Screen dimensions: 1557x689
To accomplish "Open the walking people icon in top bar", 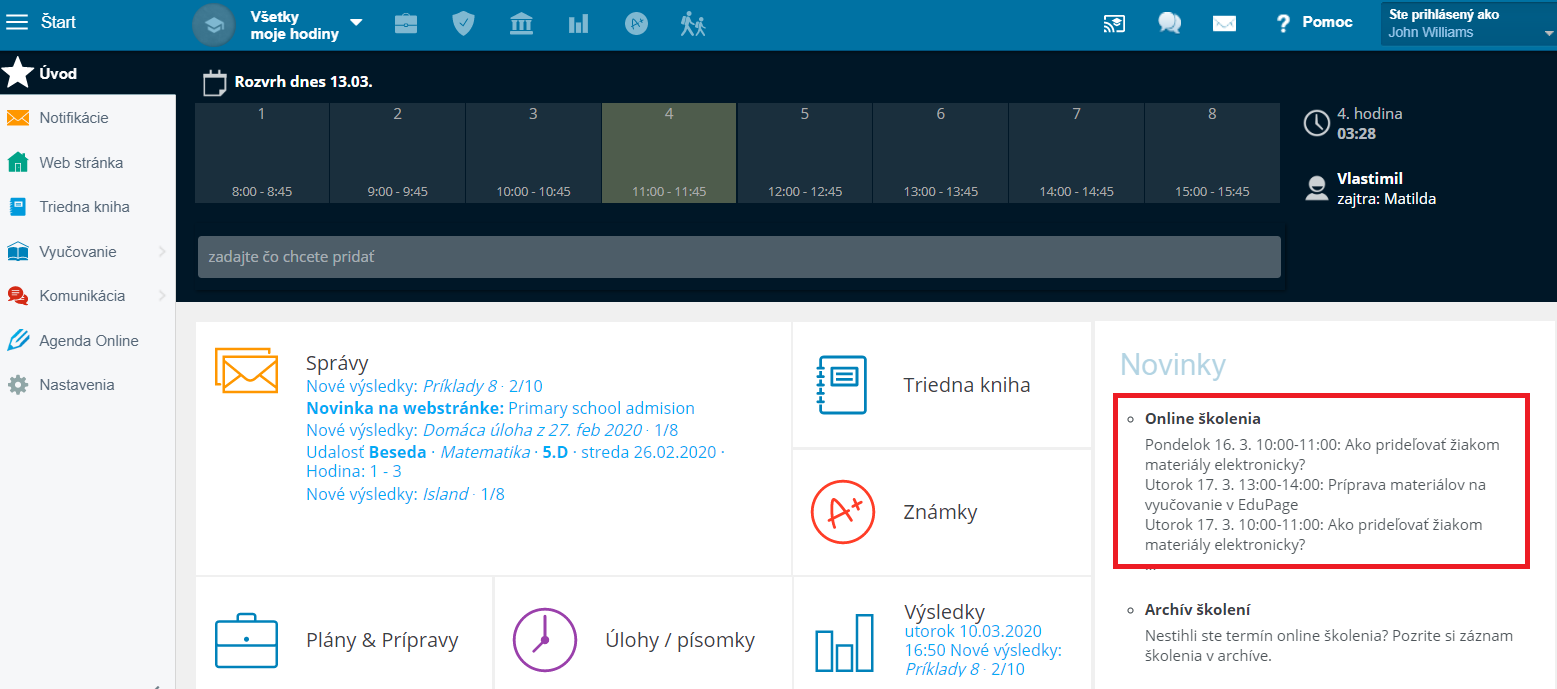I will [693, 23].
